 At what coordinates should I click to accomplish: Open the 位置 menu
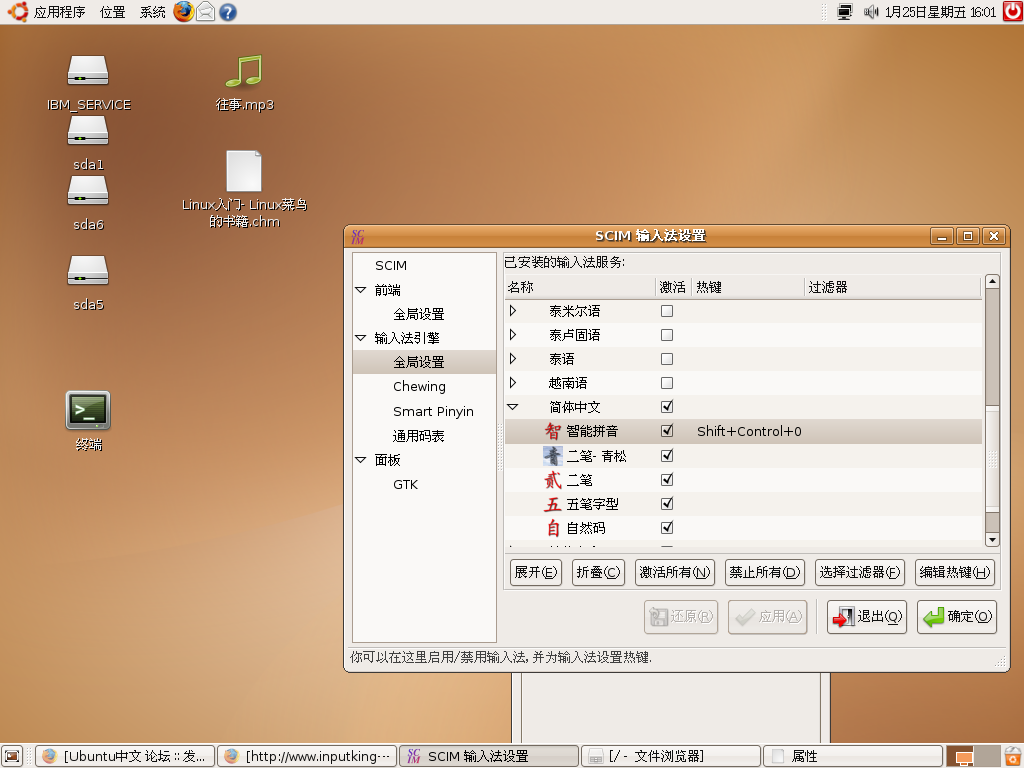click(112, 12)
